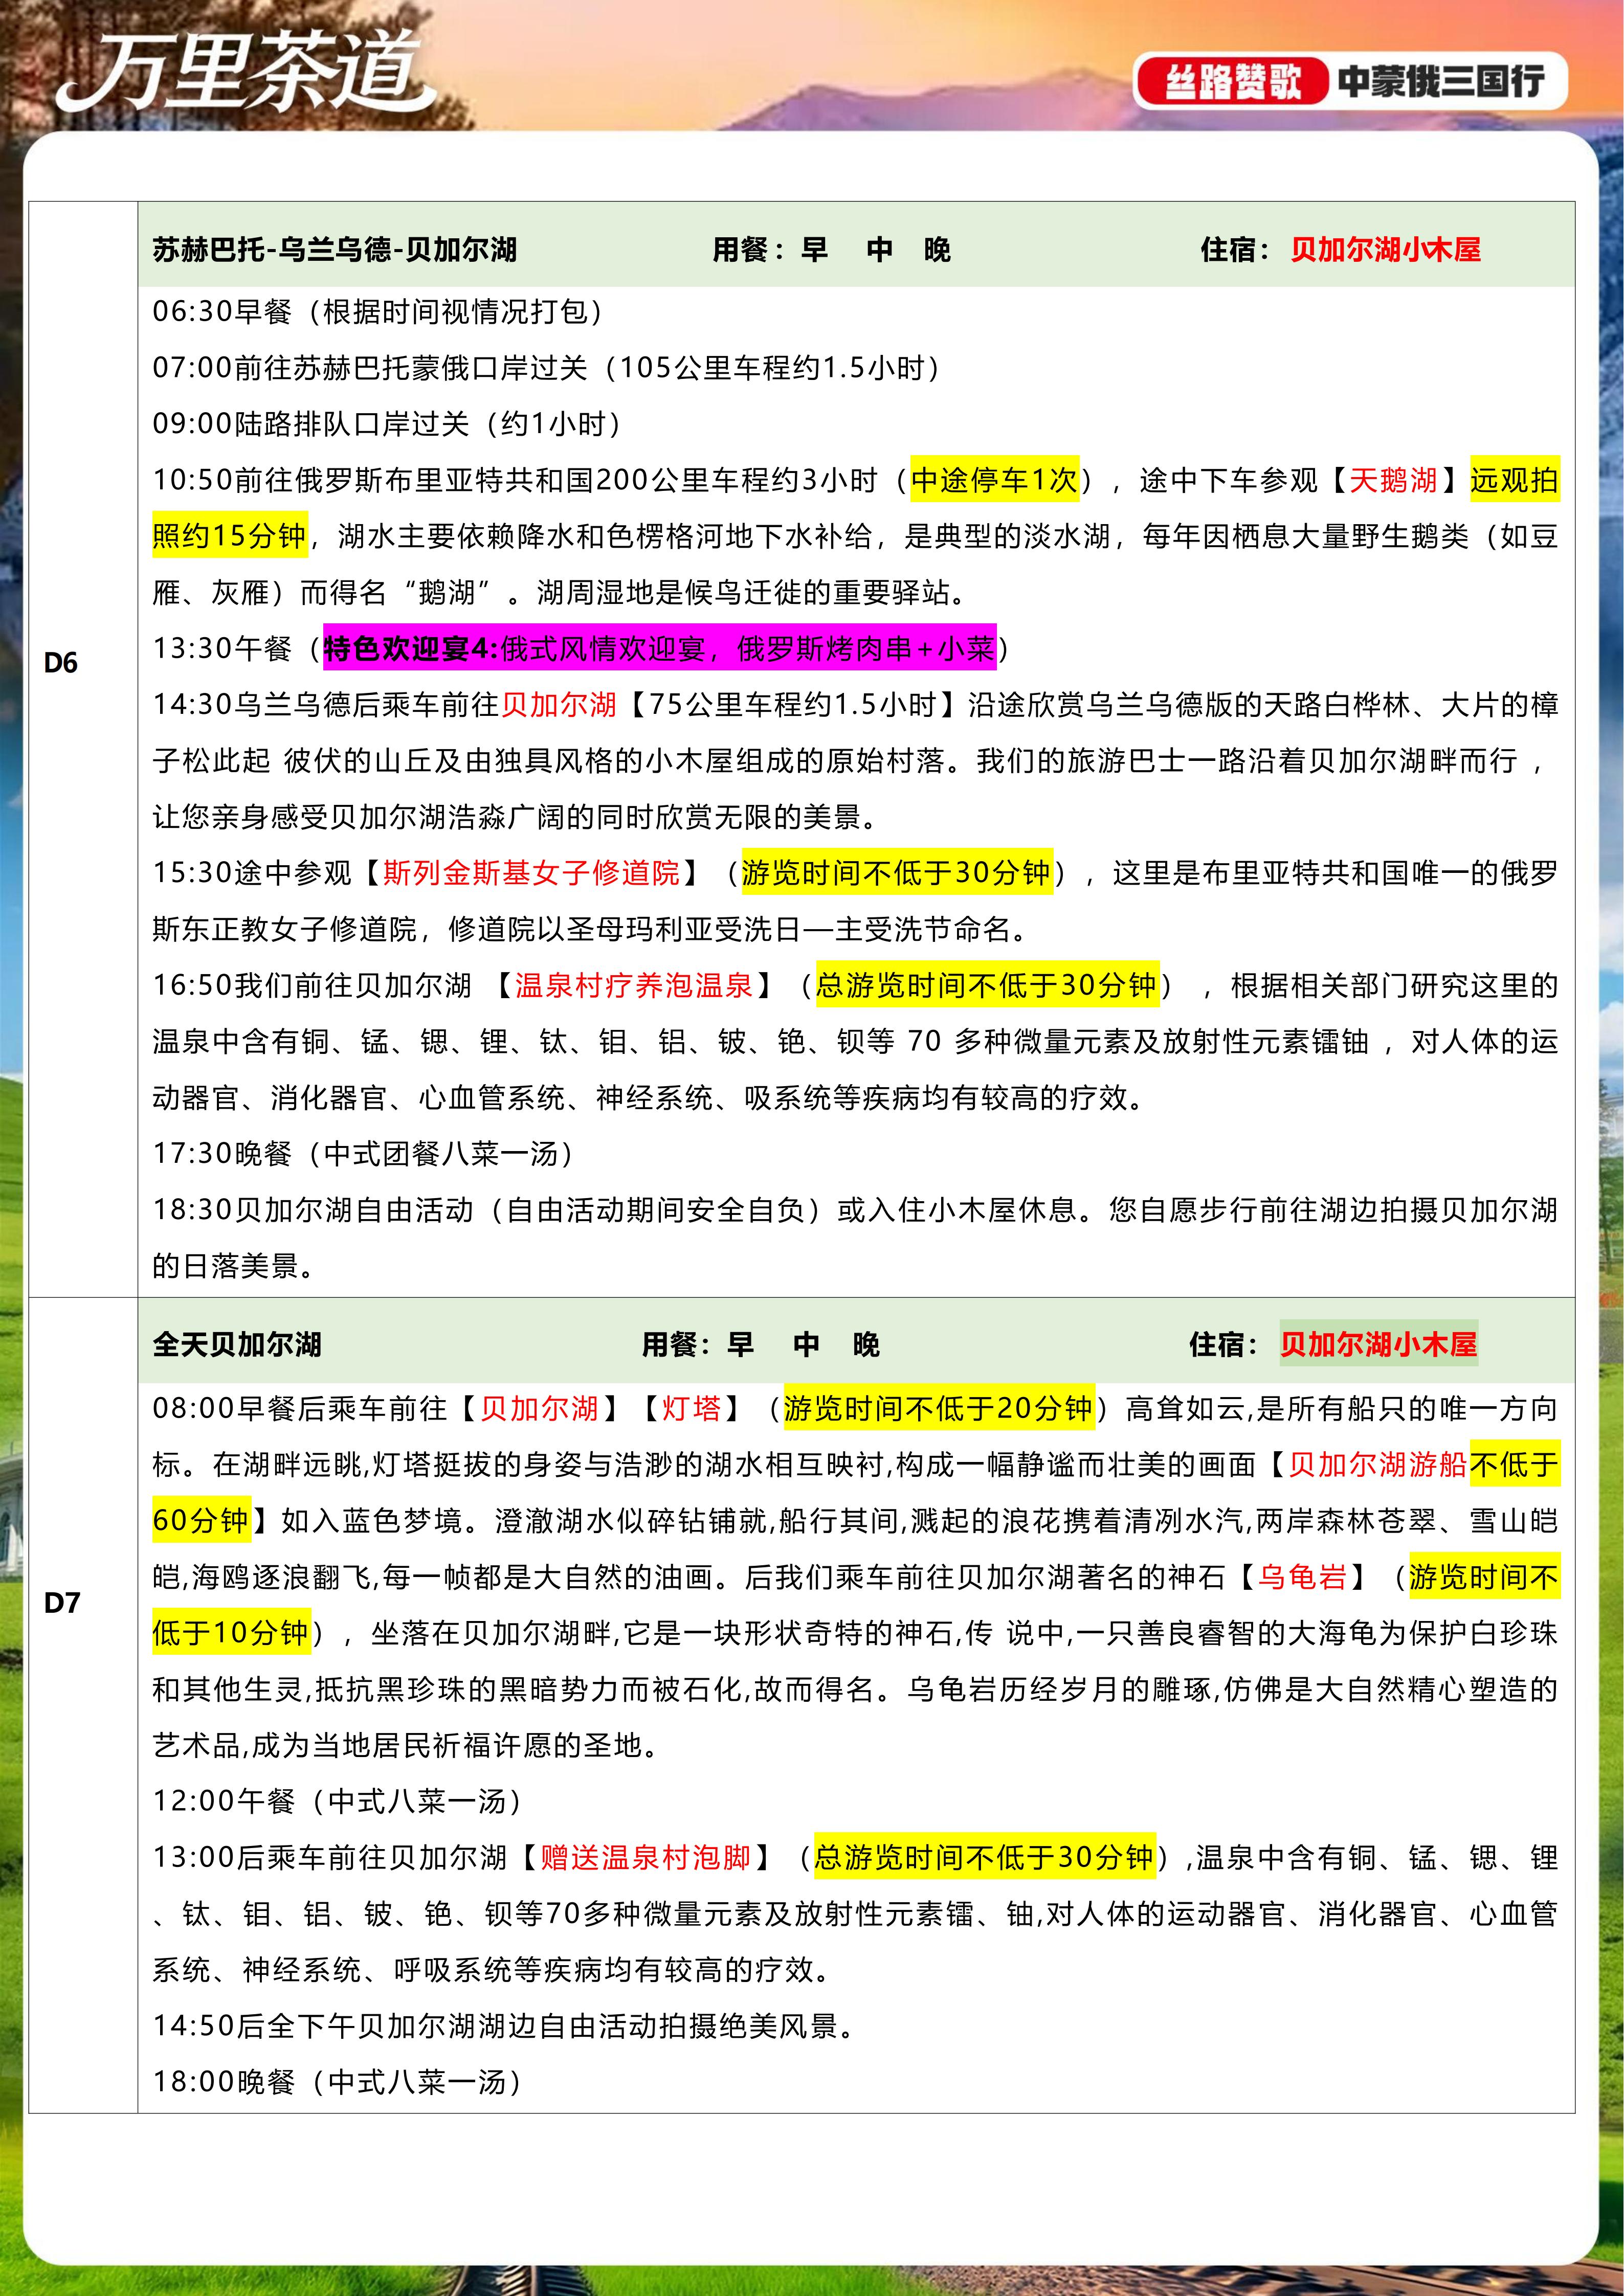Click the yellow highlight 游览时间不低于20分钟
Screen dimensions: 1624x2296
(939, 1409)
